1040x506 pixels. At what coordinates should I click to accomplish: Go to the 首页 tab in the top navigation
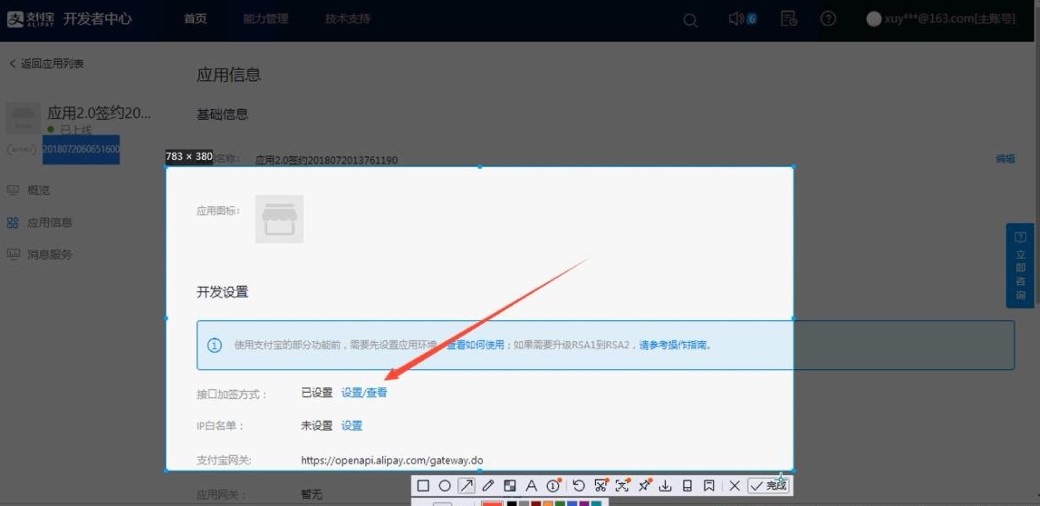196,19
